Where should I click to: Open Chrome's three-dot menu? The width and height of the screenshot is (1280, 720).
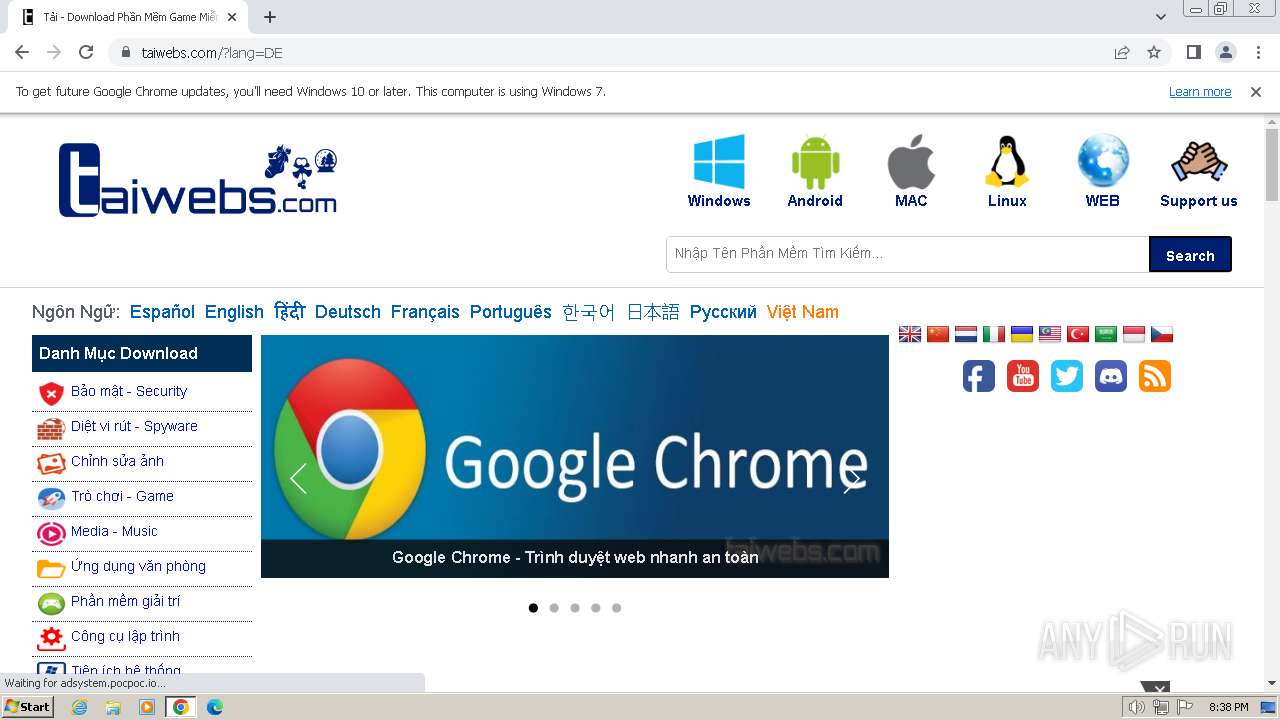(x=1257, y=52)
